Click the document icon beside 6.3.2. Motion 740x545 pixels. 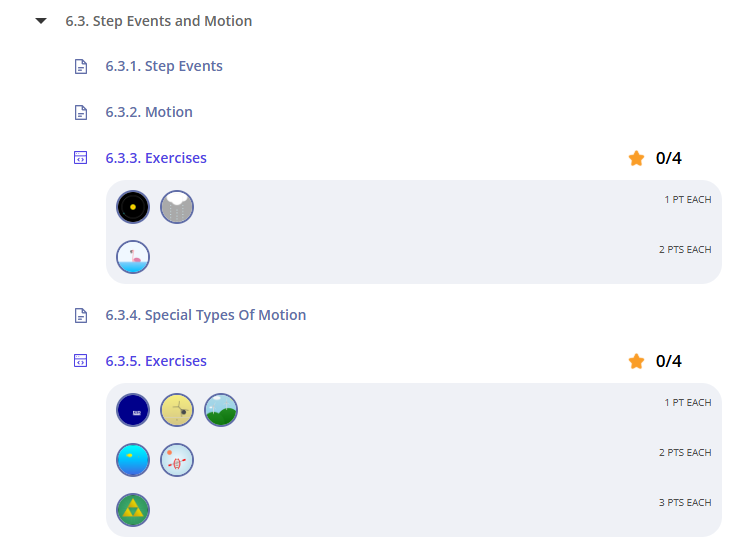(82, 112)
